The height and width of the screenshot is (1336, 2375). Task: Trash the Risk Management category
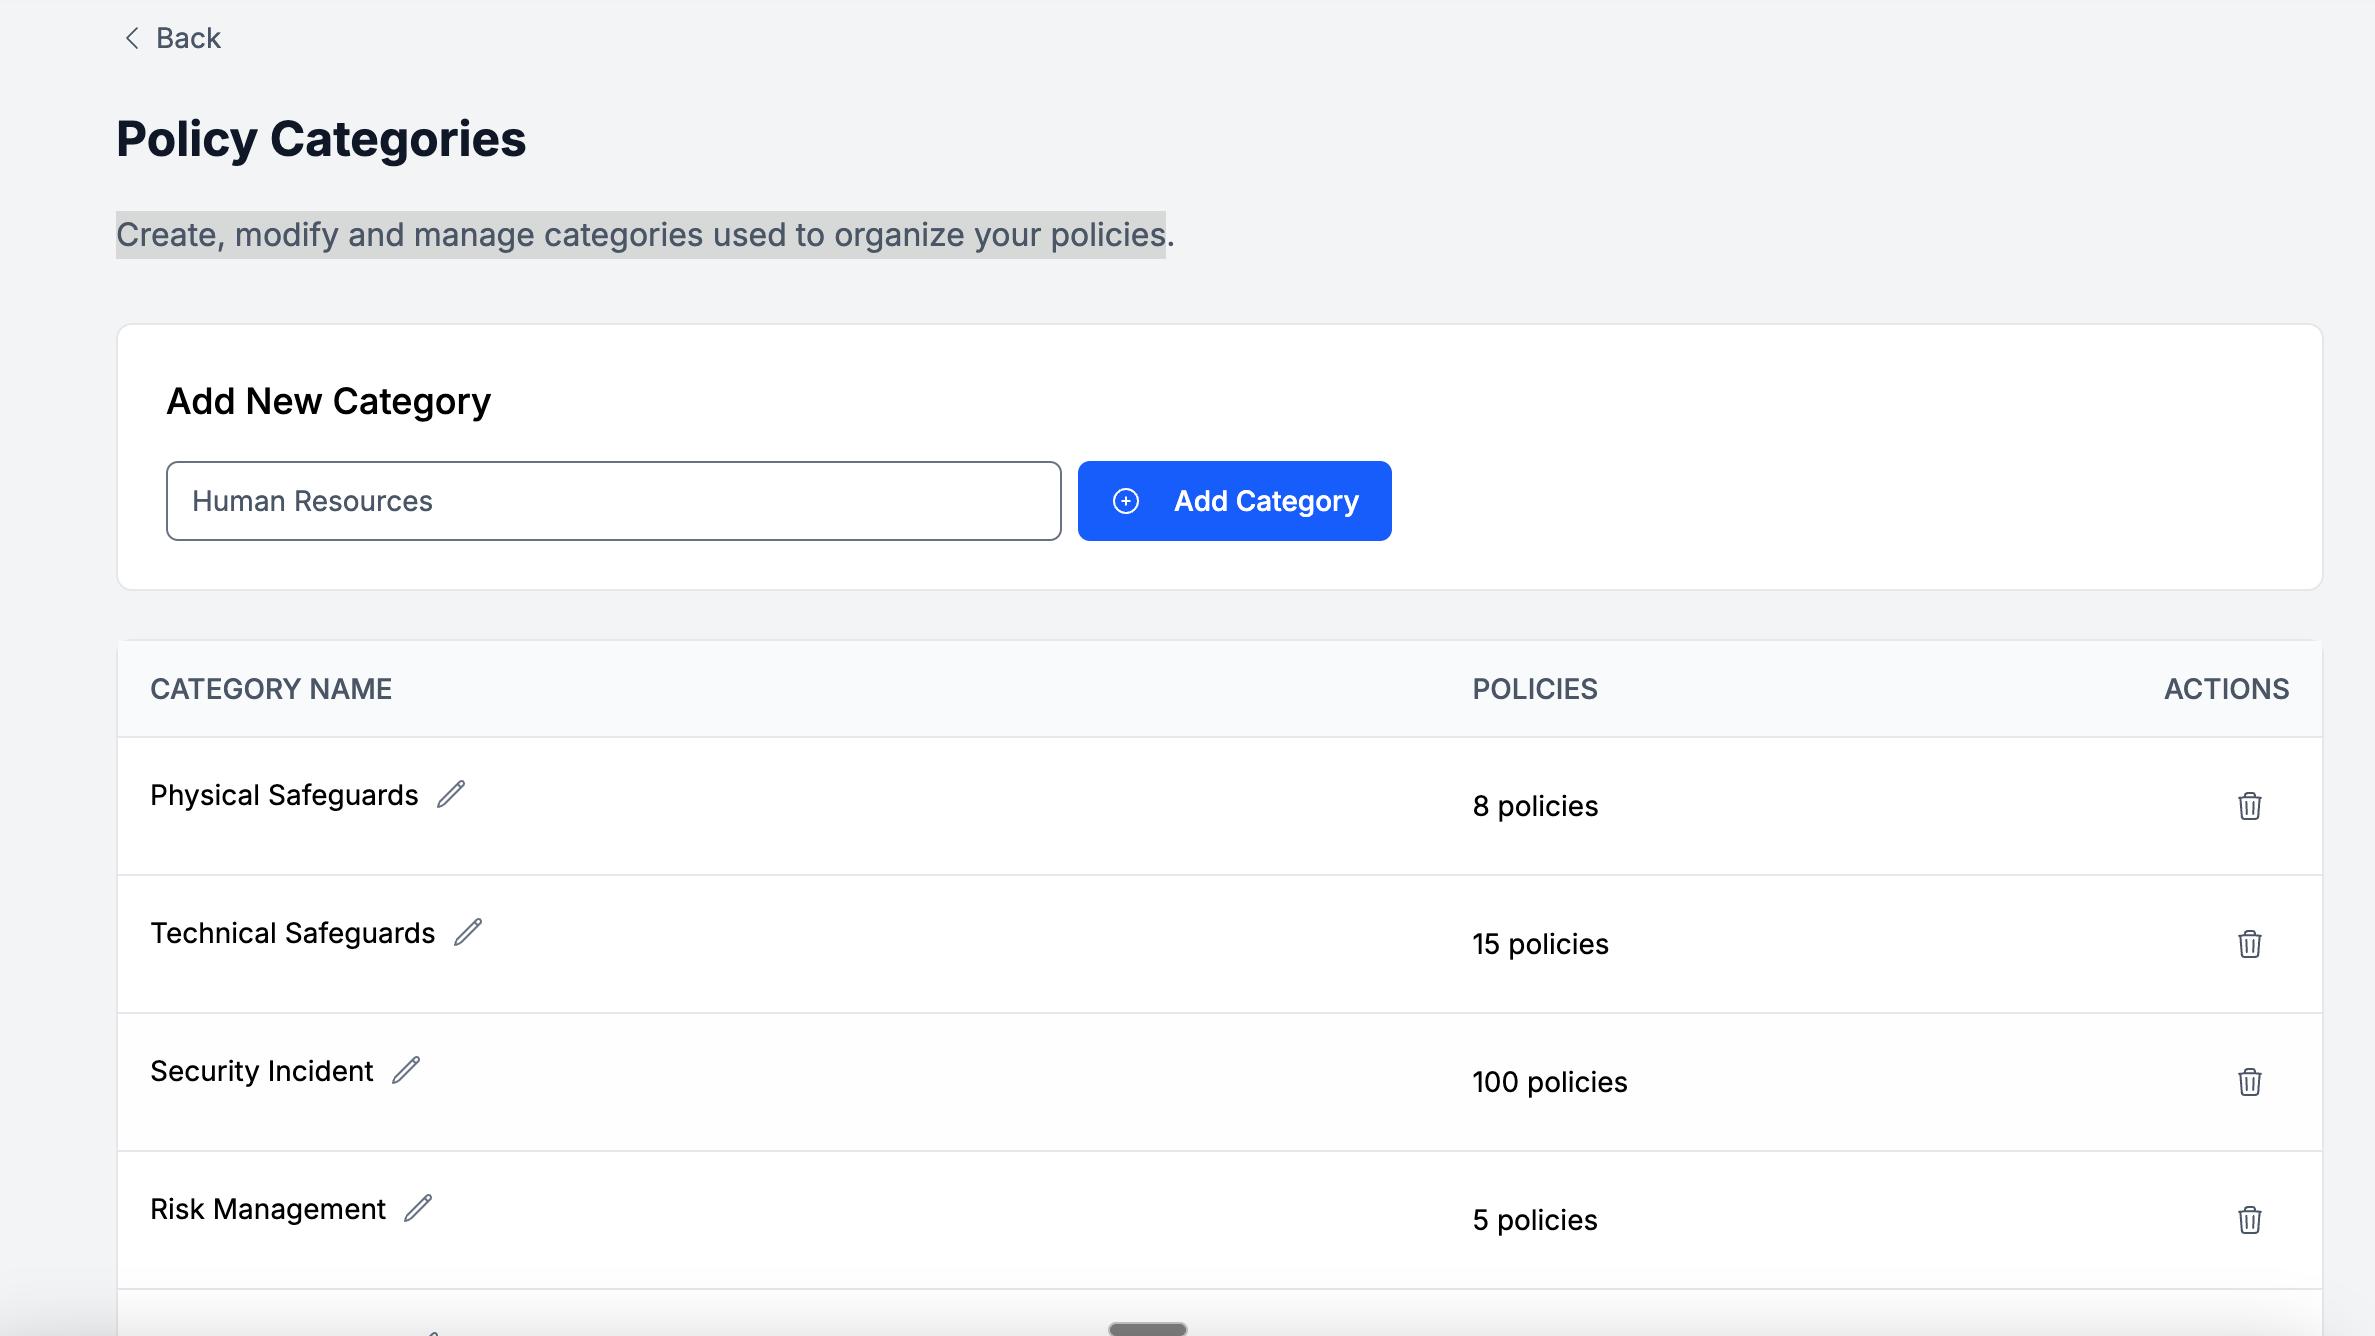[2249, 1220]
